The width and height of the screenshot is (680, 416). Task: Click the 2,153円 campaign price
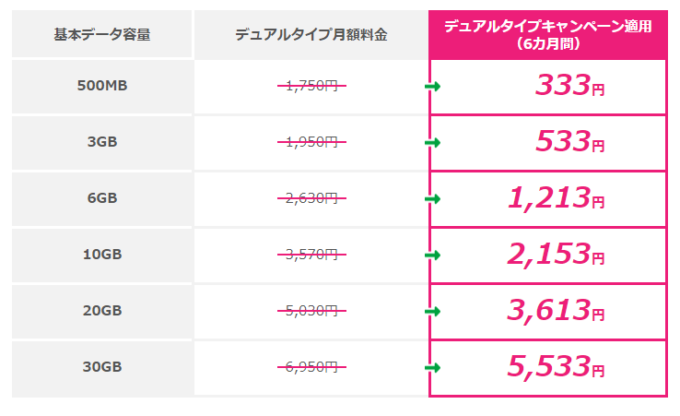(555, 256)
